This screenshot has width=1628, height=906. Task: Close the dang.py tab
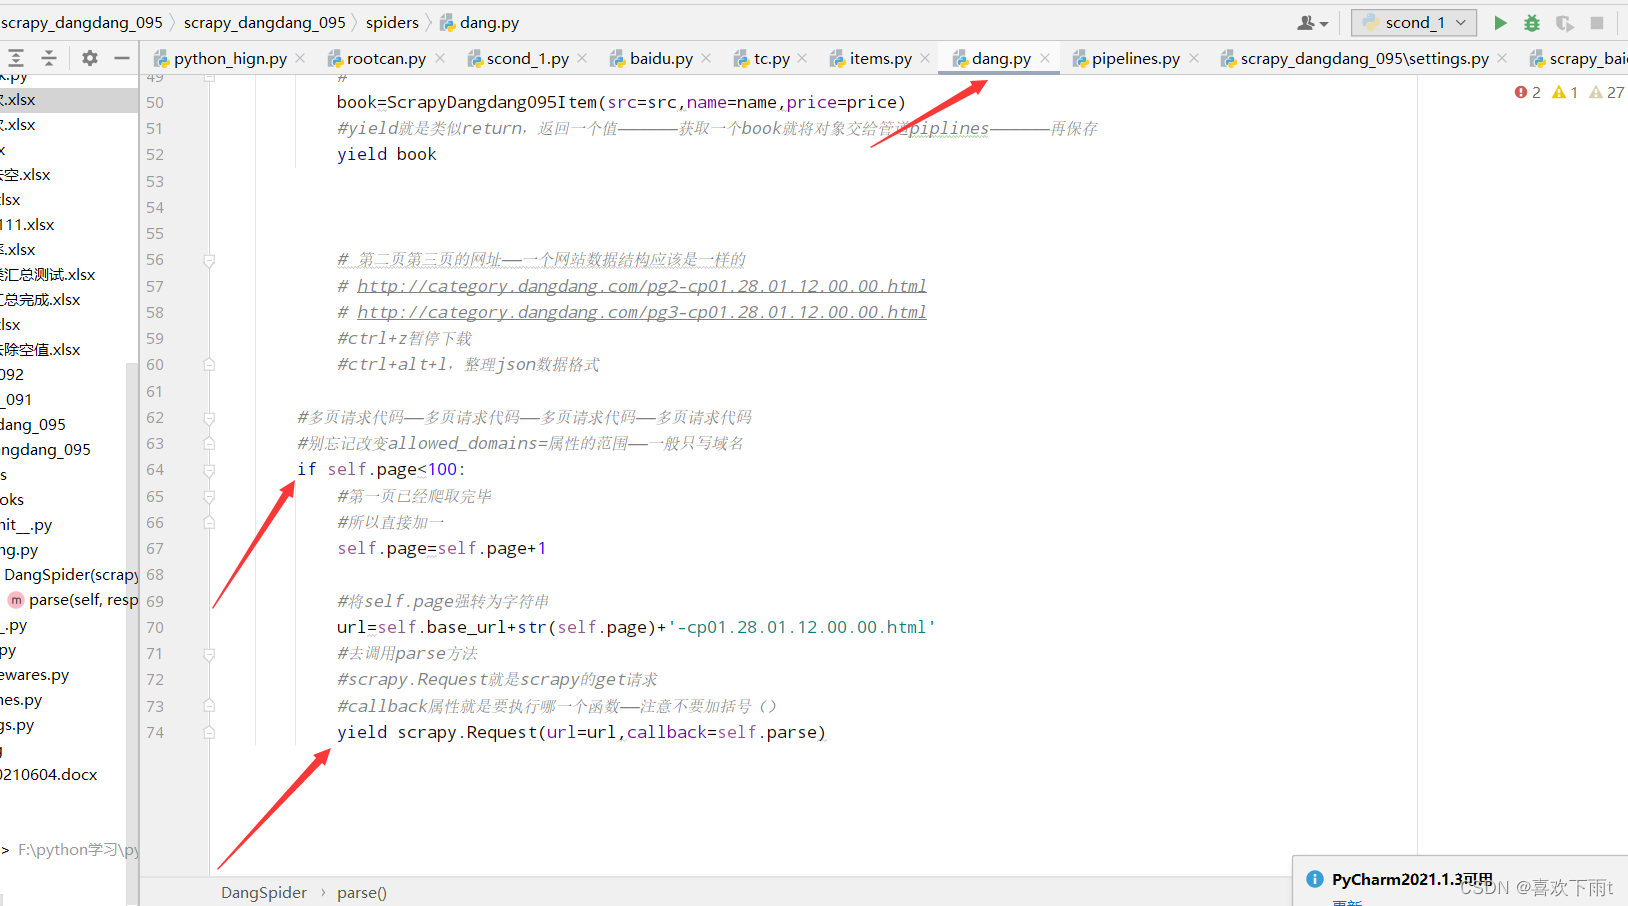click(1045, 59)
